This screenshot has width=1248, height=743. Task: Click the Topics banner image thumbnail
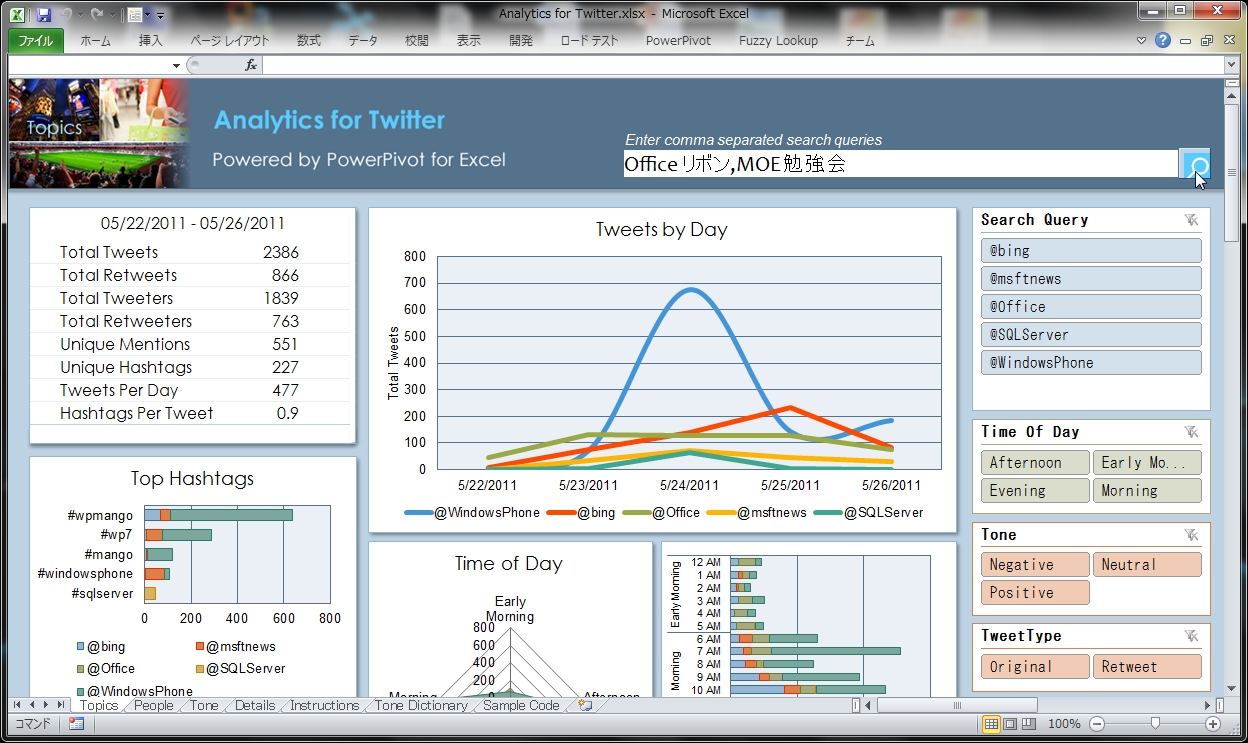click(x=98, y=134)
